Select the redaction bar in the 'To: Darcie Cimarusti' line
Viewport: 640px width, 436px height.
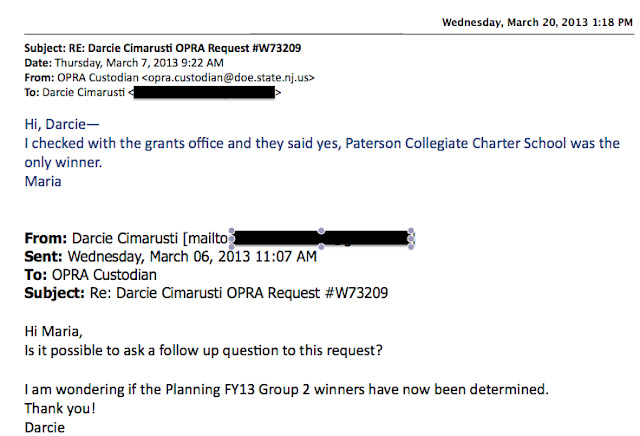tap(204, 92)
